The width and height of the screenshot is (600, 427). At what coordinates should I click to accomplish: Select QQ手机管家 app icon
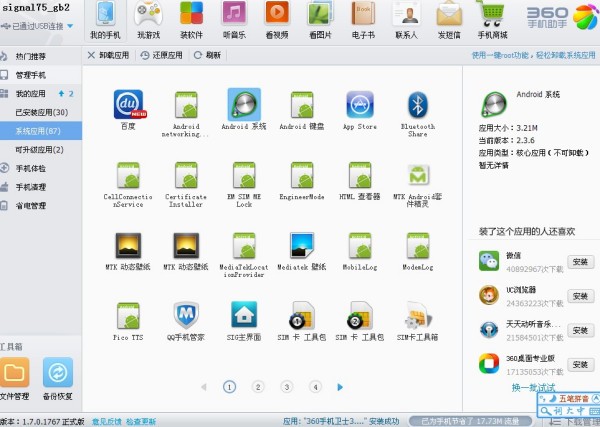(x=186, y=315)
